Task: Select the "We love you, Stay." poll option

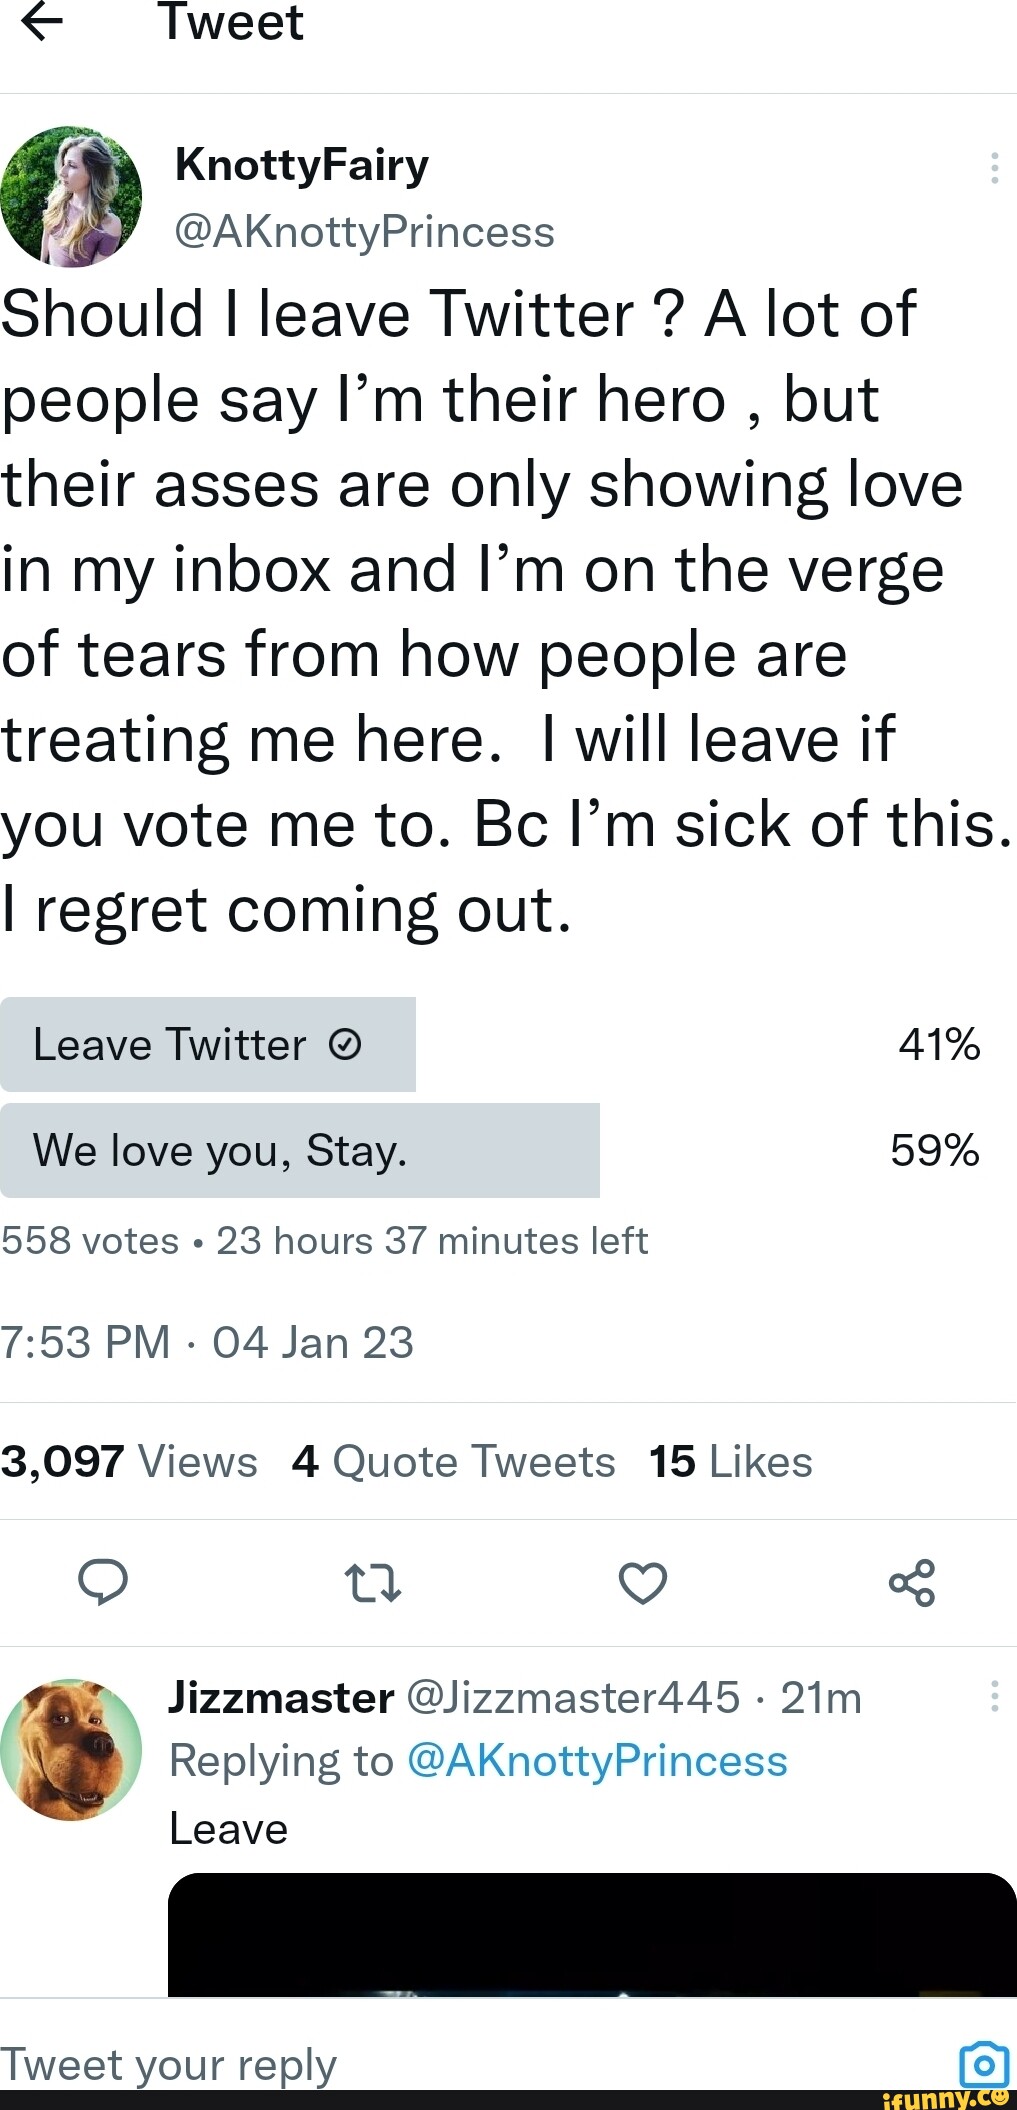Action: click(x=299, y=1150)
